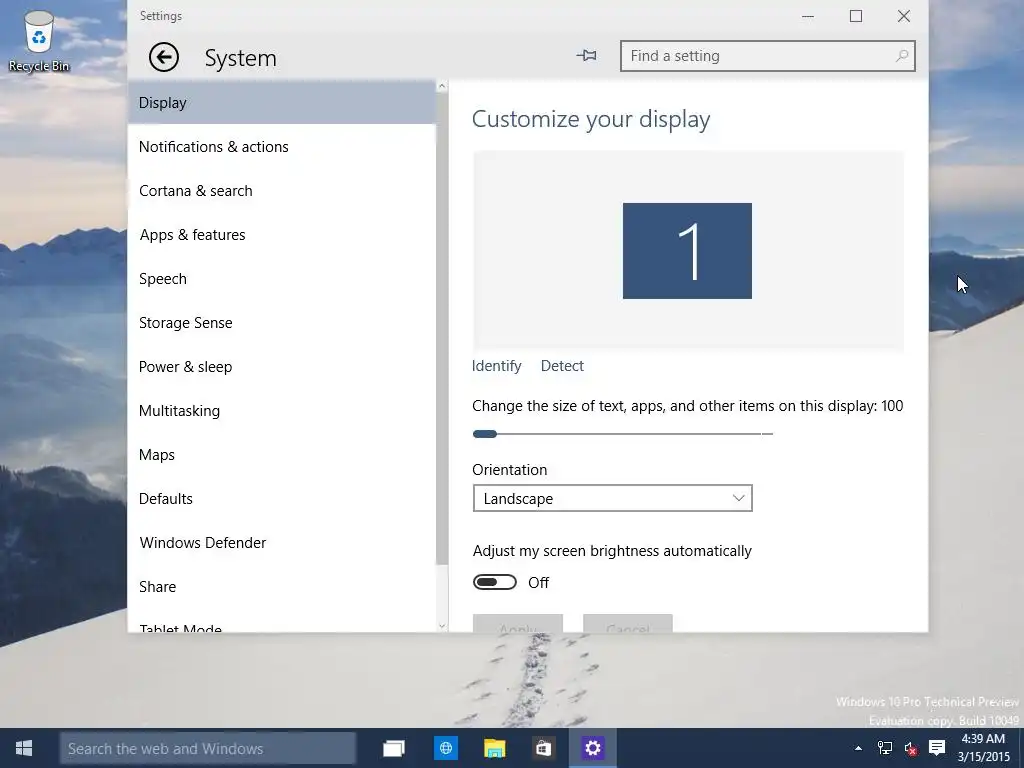This screenshot has width=1024, height=768.
Task: Click the Find a setting search box
Action: (767, 56)
